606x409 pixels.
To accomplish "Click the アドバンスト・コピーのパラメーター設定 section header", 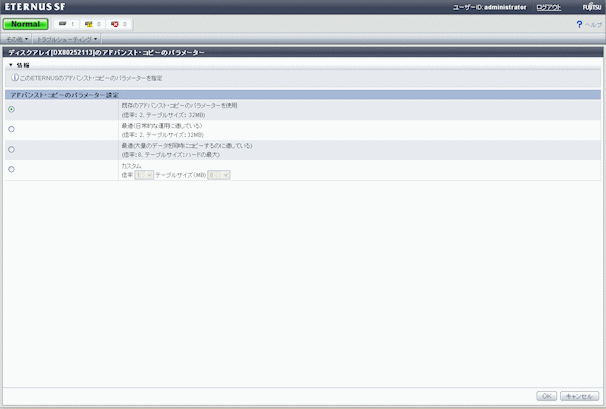I will [303, 95].
